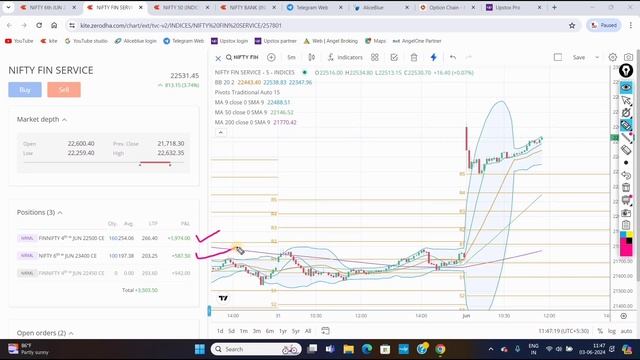Click the fullscreen rectangle icon
Image resolution: width=640 pixels, height=360 pixels.
click(x=558, y=58)
